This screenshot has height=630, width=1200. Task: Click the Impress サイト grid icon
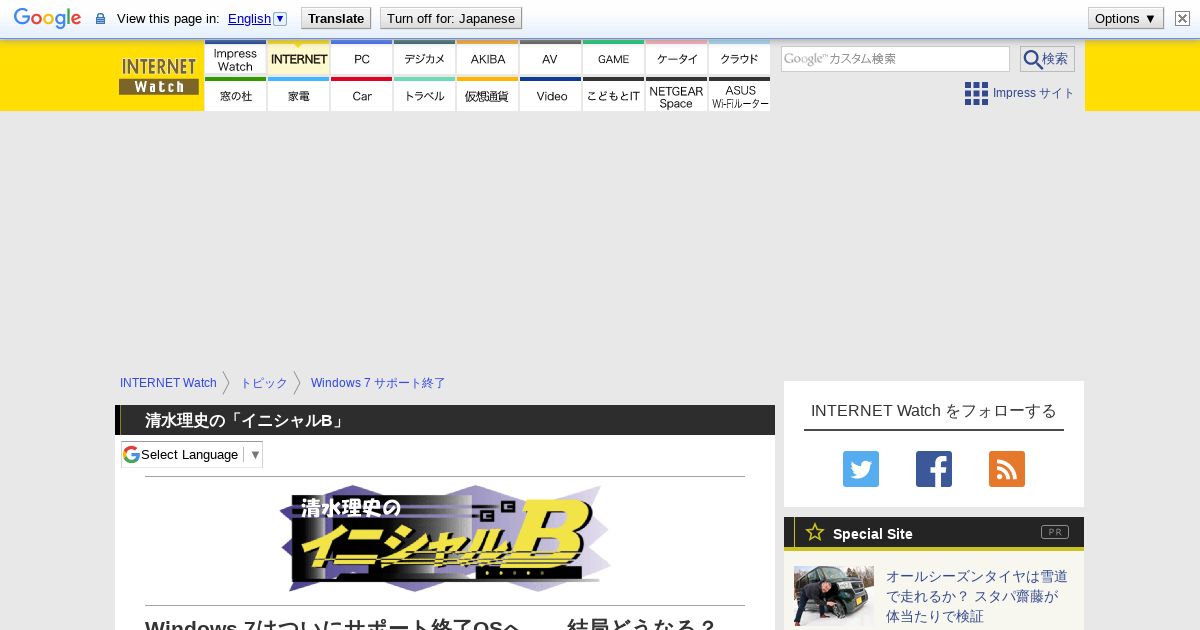[976, 93]
